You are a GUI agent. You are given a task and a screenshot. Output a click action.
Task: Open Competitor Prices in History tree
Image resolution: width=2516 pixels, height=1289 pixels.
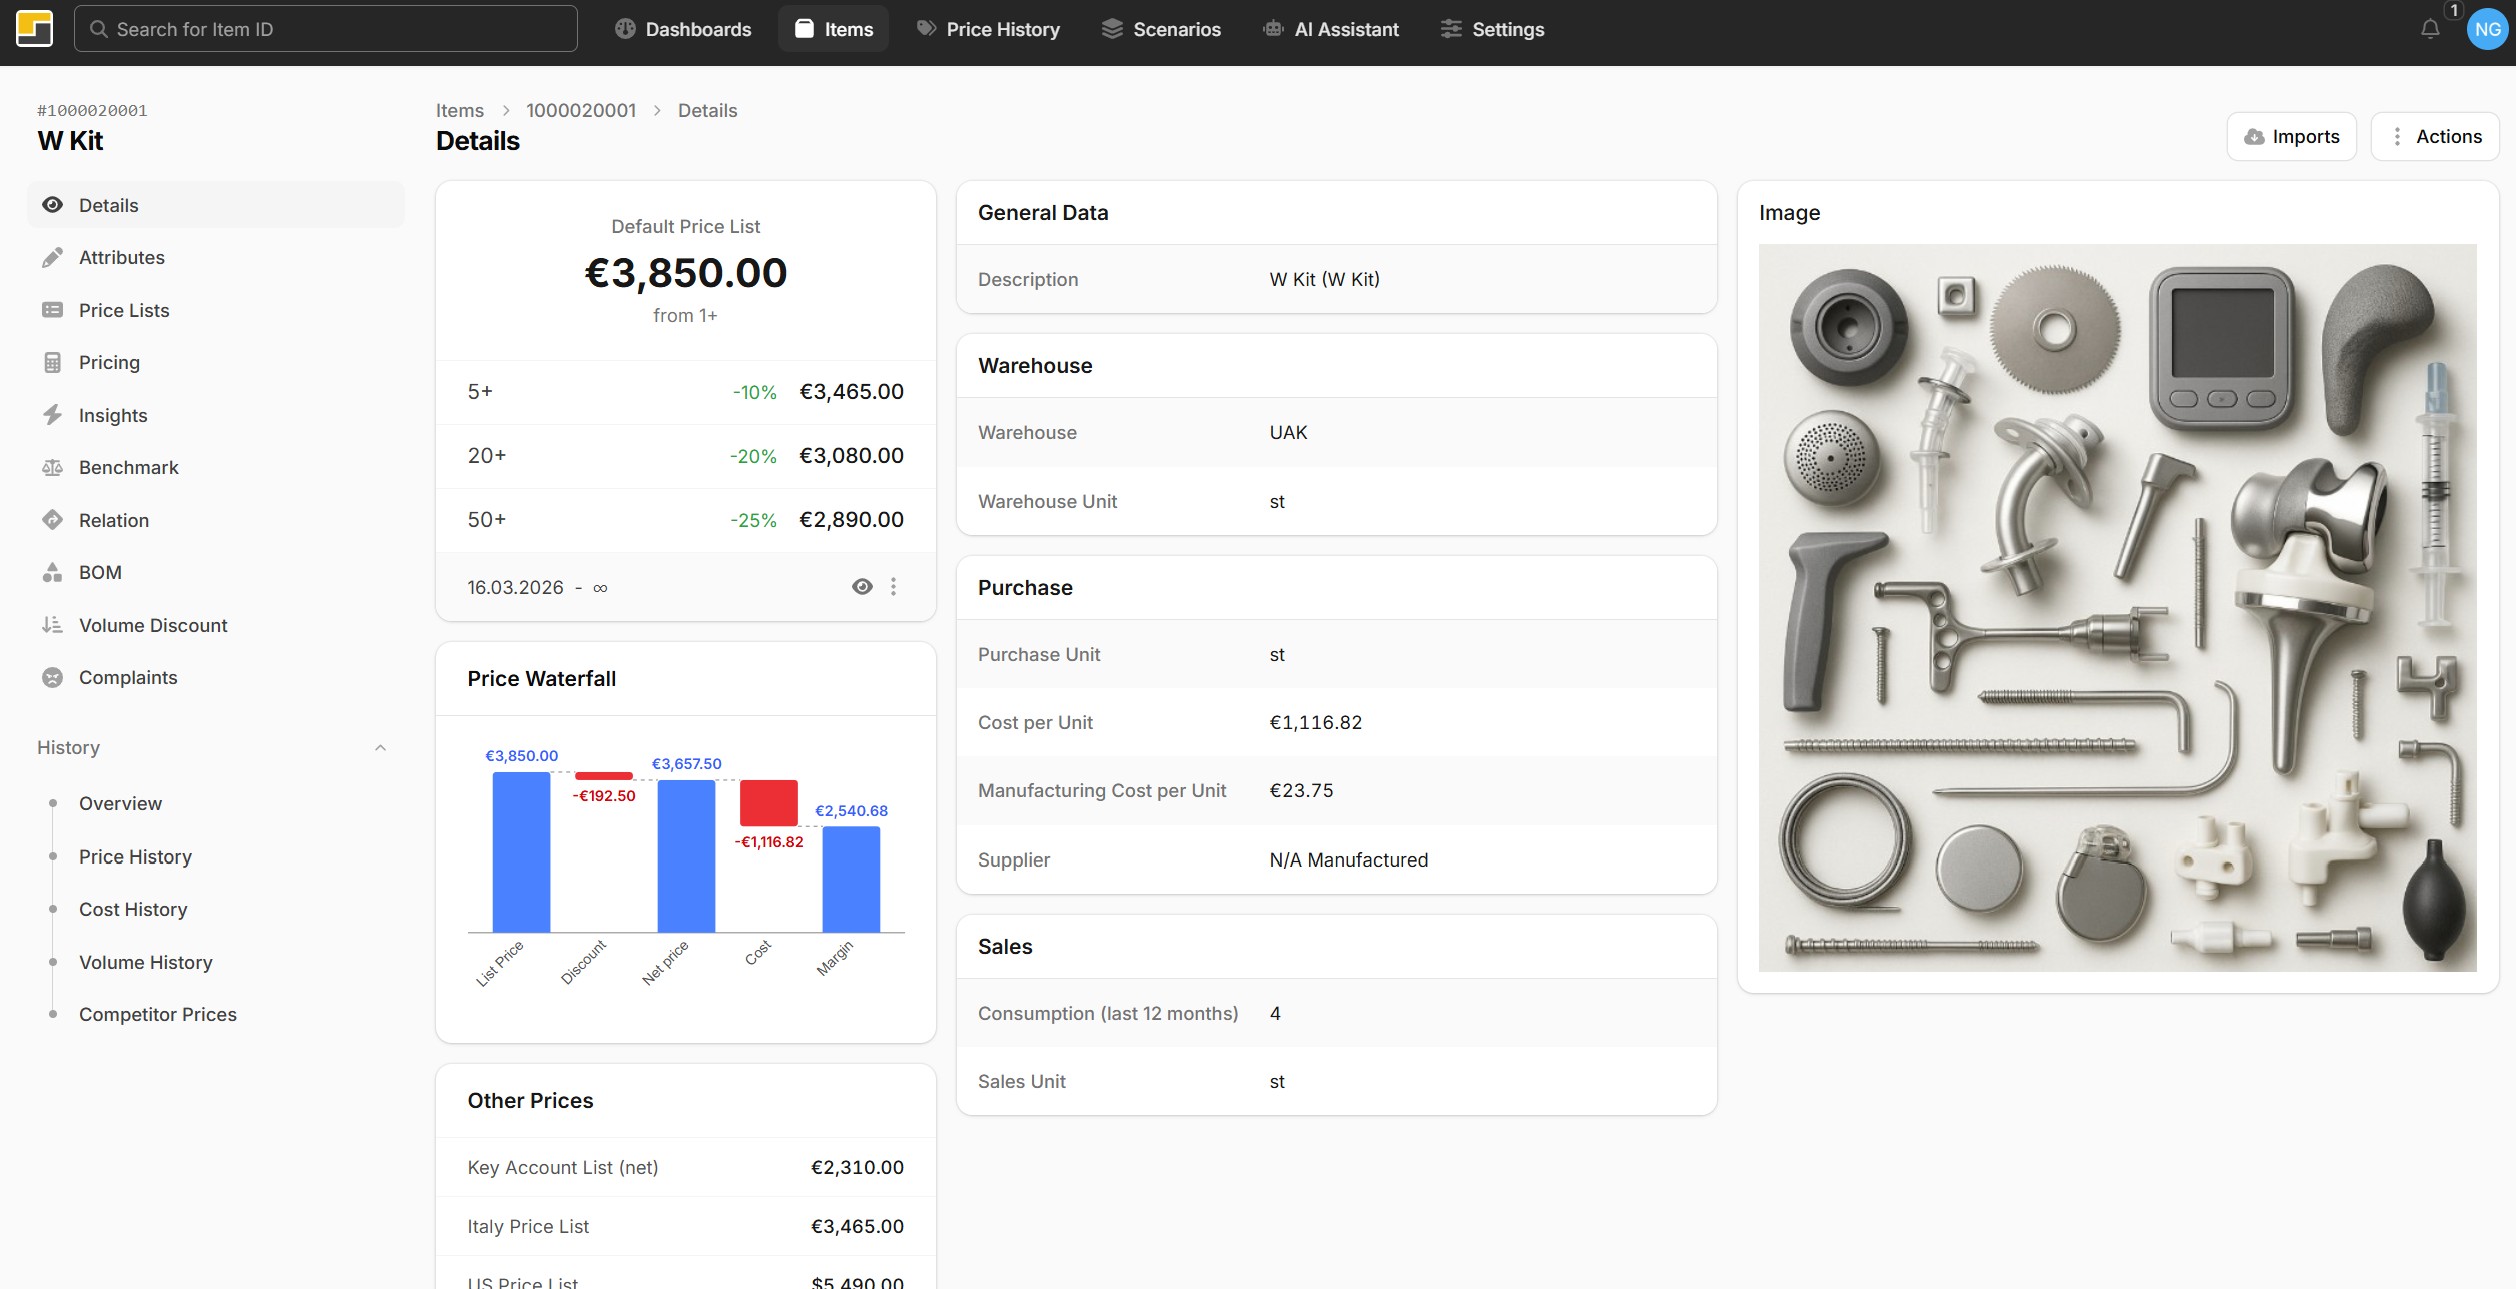click(x=157, y=1014)
